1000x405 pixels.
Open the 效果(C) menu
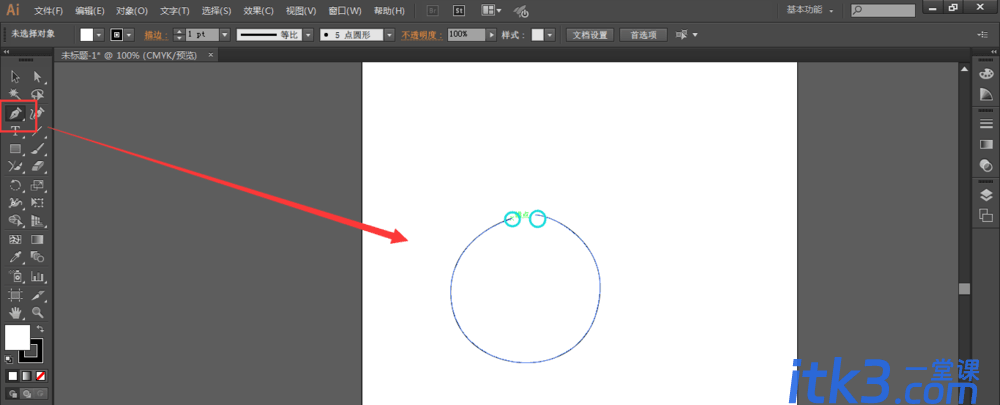[x=258, y=11]
